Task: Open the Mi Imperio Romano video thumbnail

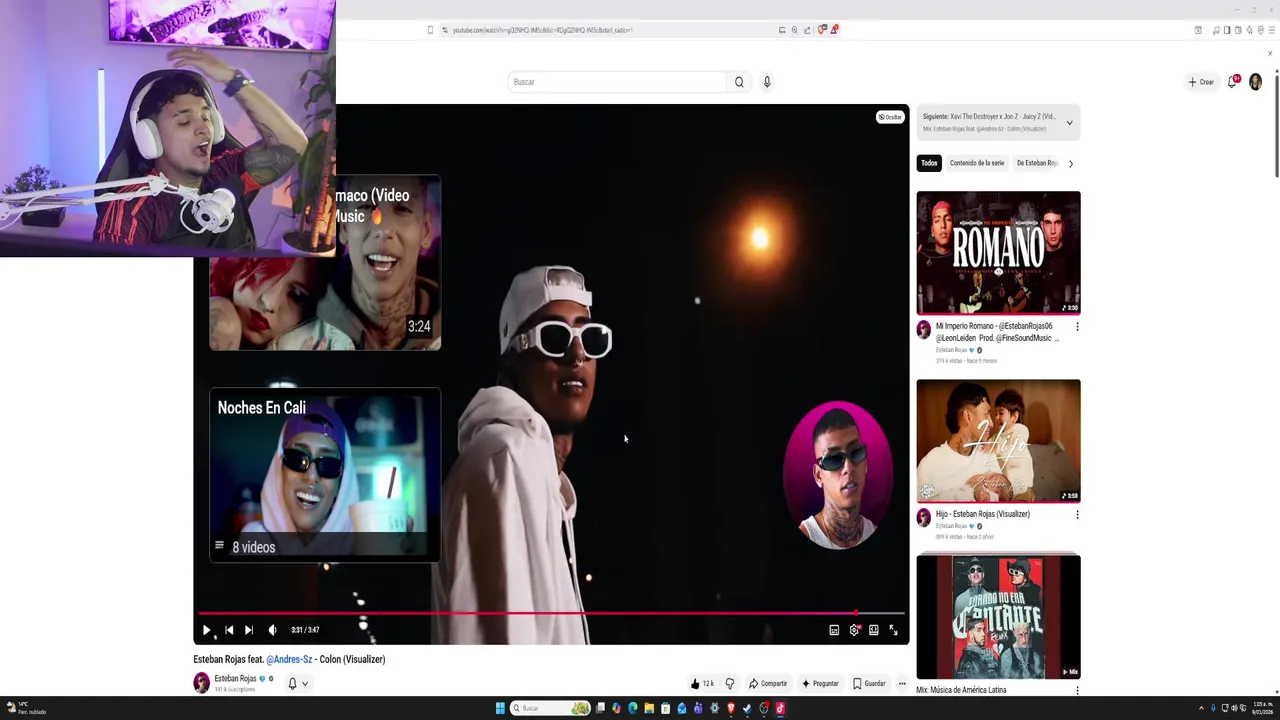Action: 998,252
